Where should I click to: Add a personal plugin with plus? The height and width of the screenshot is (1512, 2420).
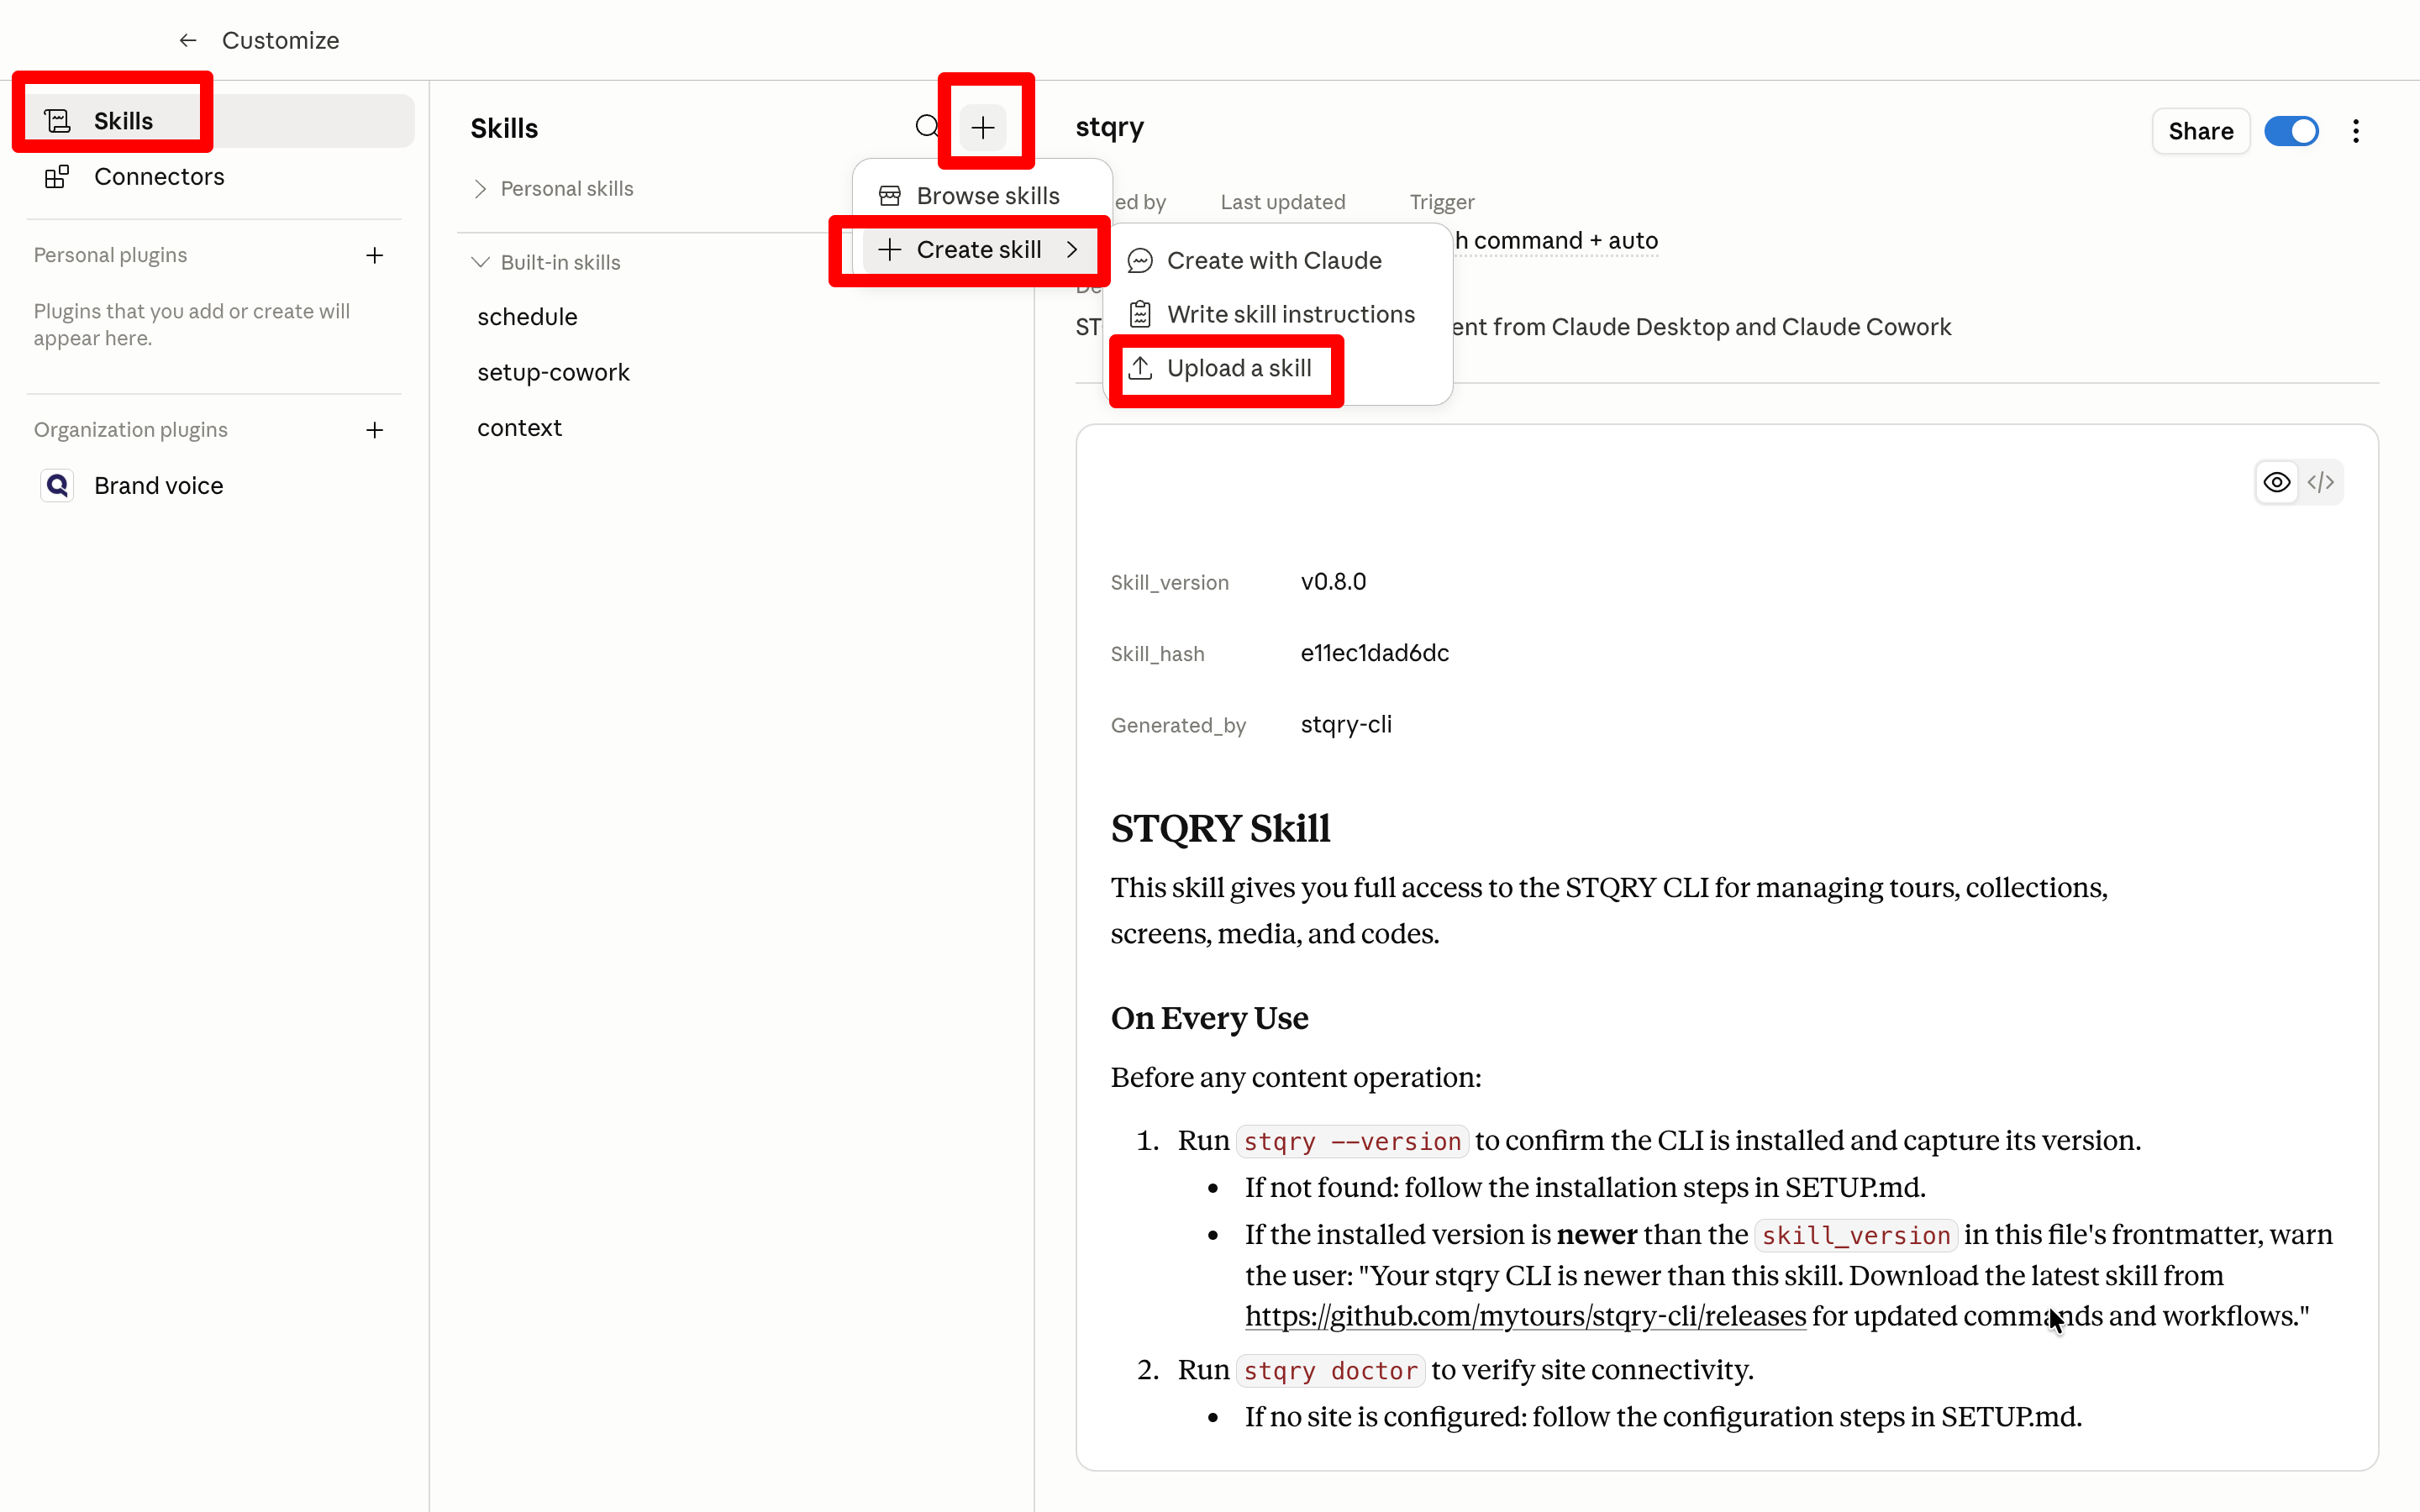[x=375, y=255]
